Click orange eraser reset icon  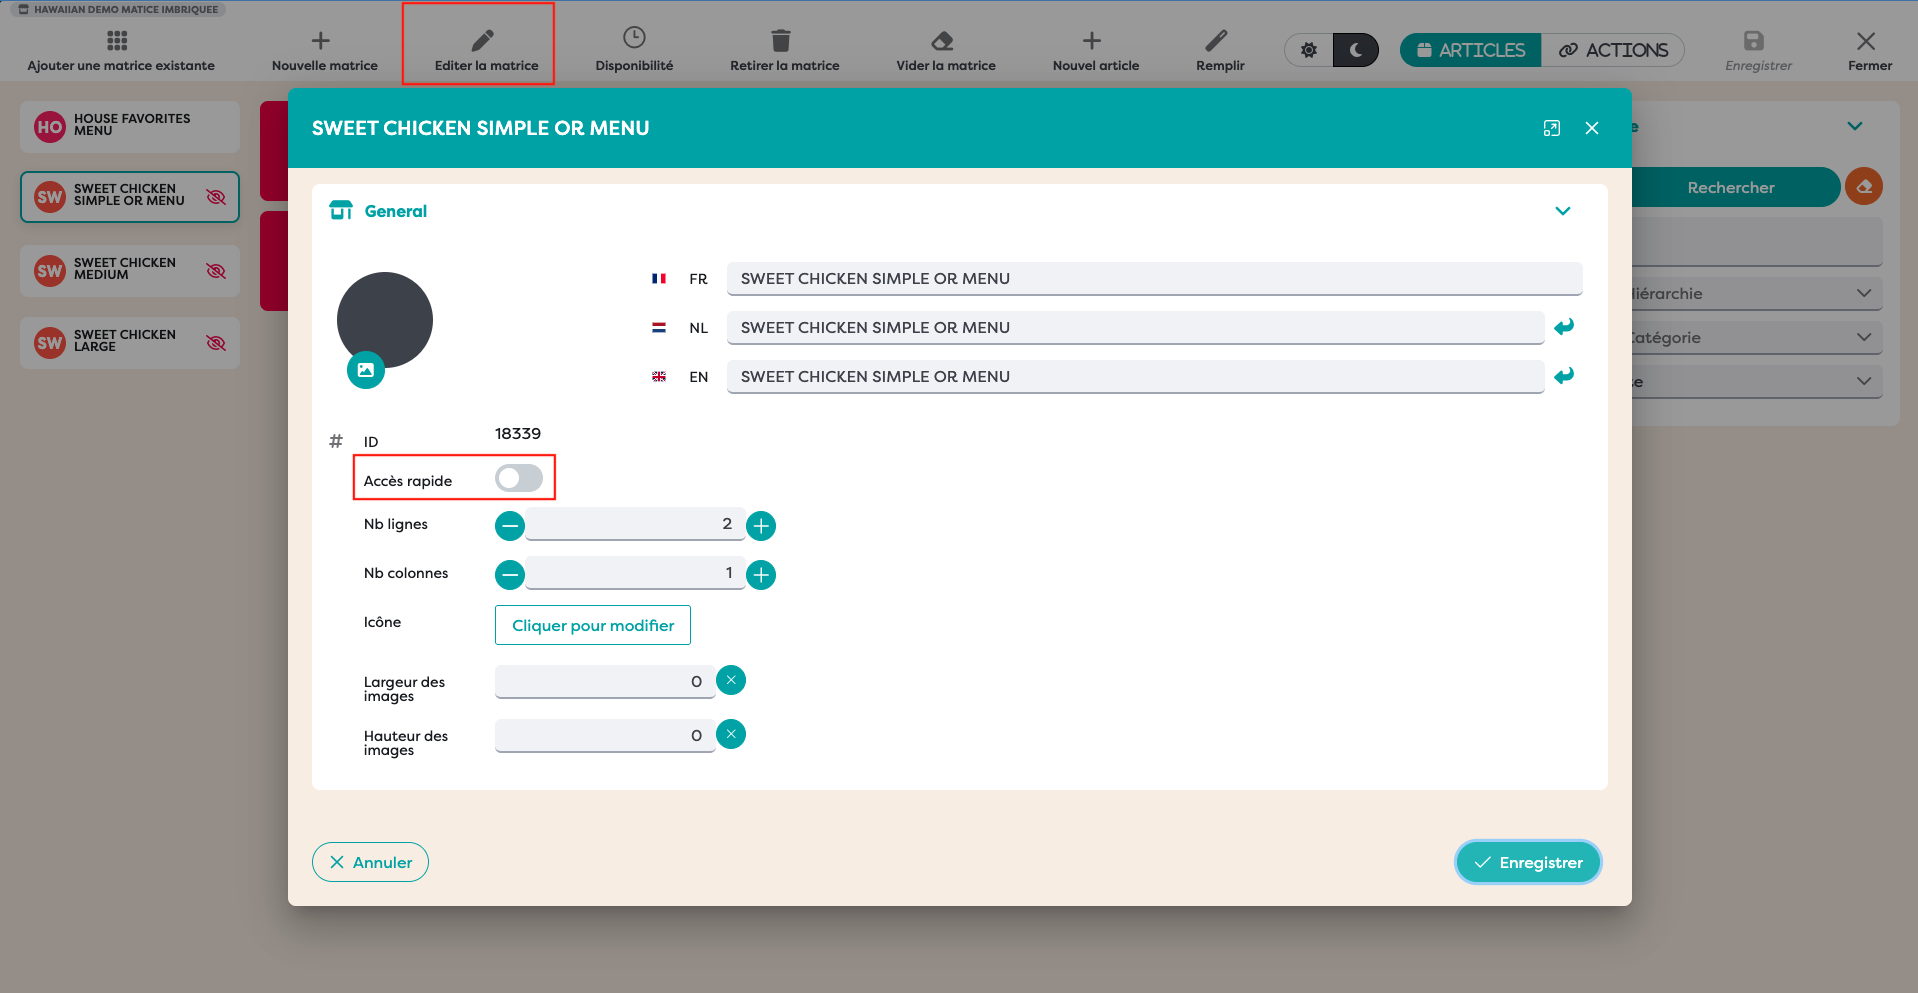[1864, 186]
